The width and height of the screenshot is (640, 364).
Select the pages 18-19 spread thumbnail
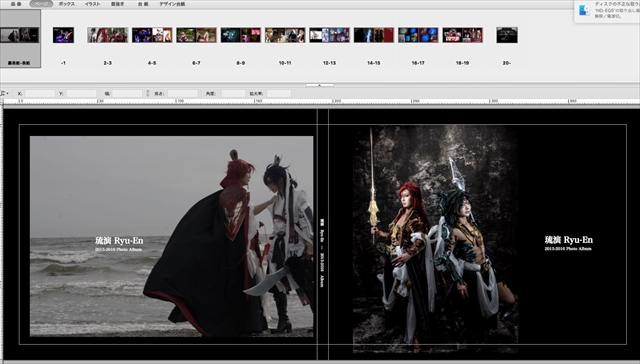coord(462,35)
